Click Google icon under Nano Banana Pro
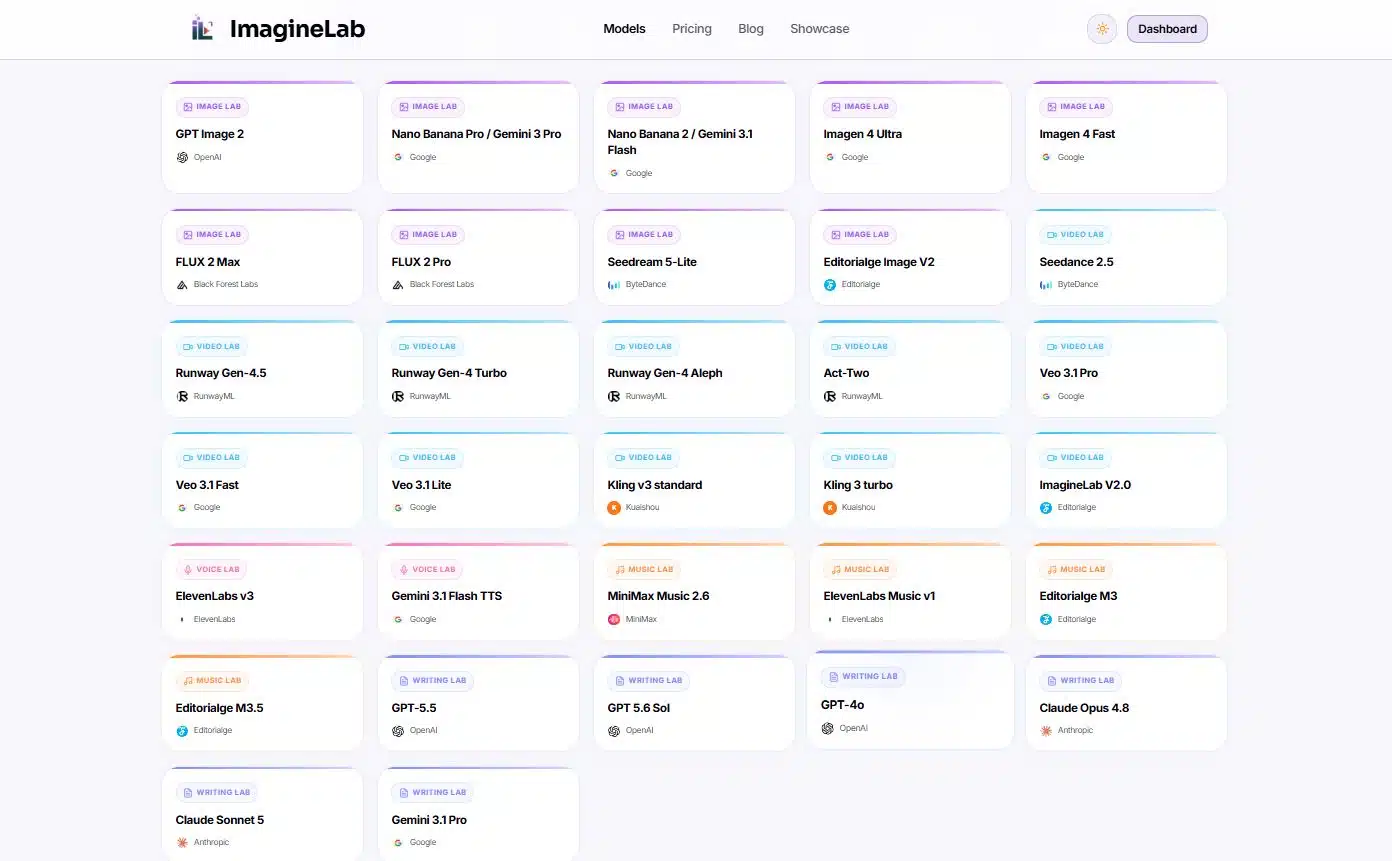 pos(398,157)
